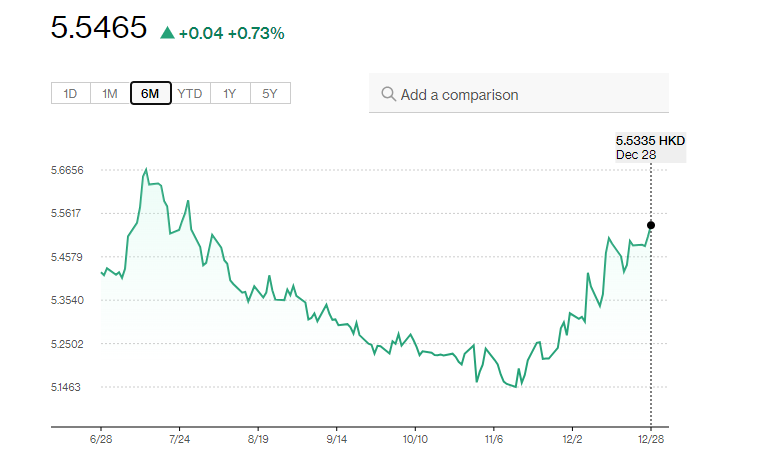Click the 5.1463 y-axis value
The image size is (764, 469).
tap(68, 387)
